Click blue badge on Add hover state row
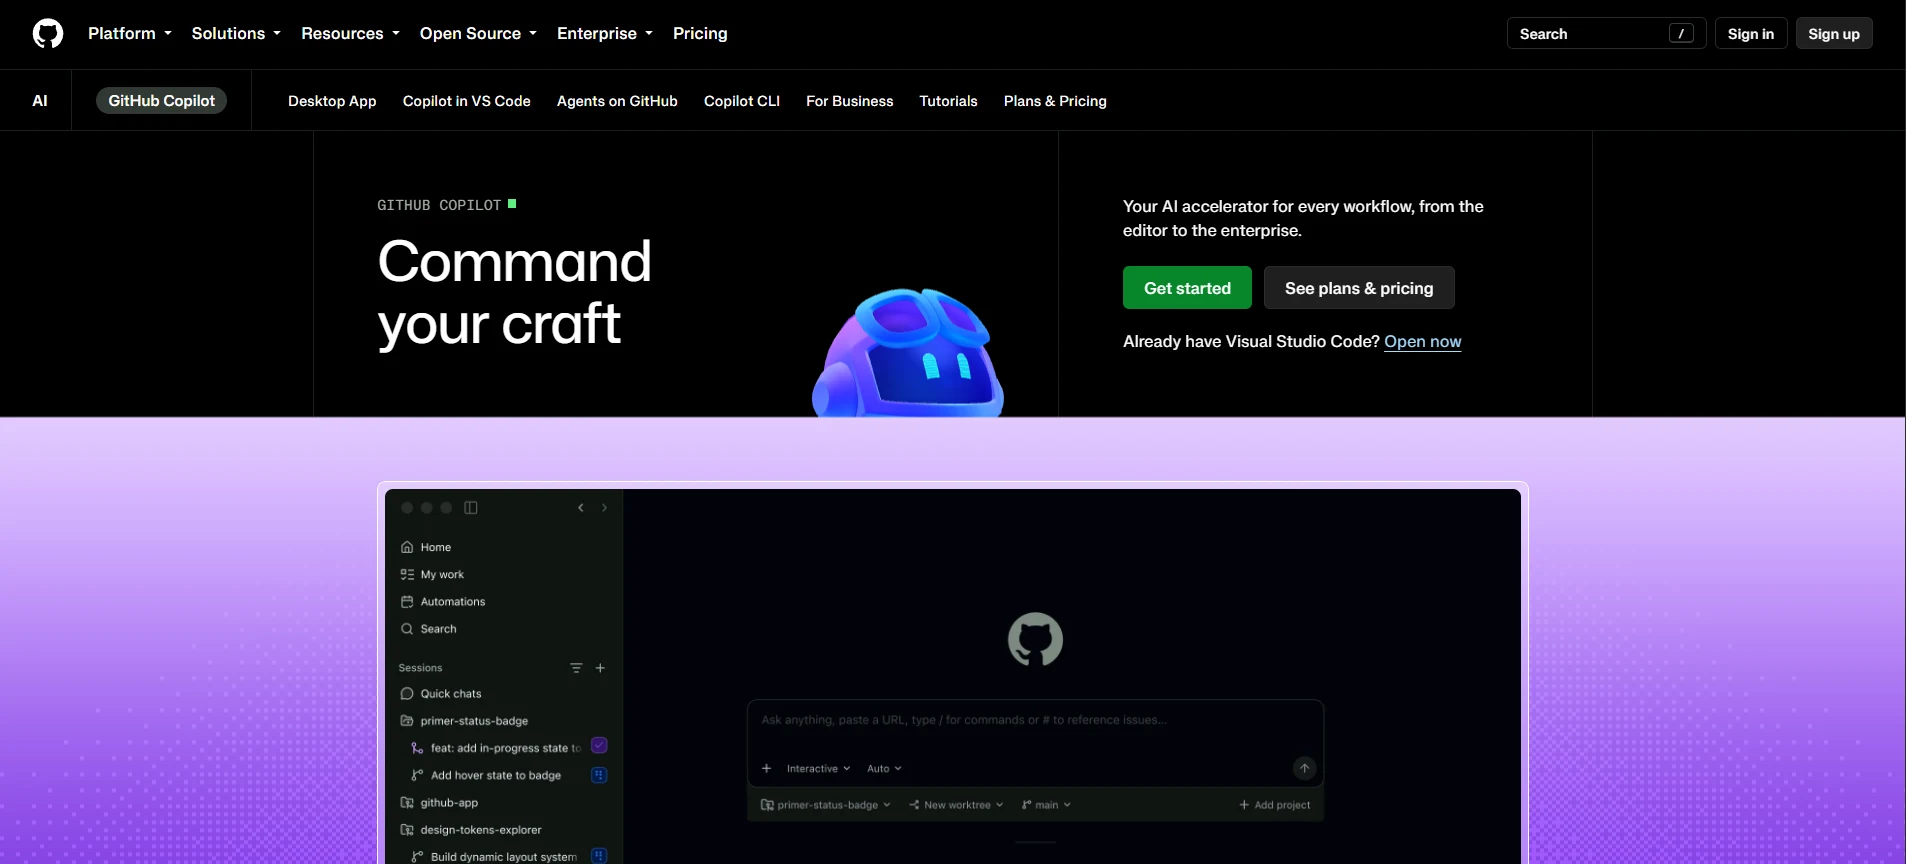The image size is (1906, 864). pos(599,775)
